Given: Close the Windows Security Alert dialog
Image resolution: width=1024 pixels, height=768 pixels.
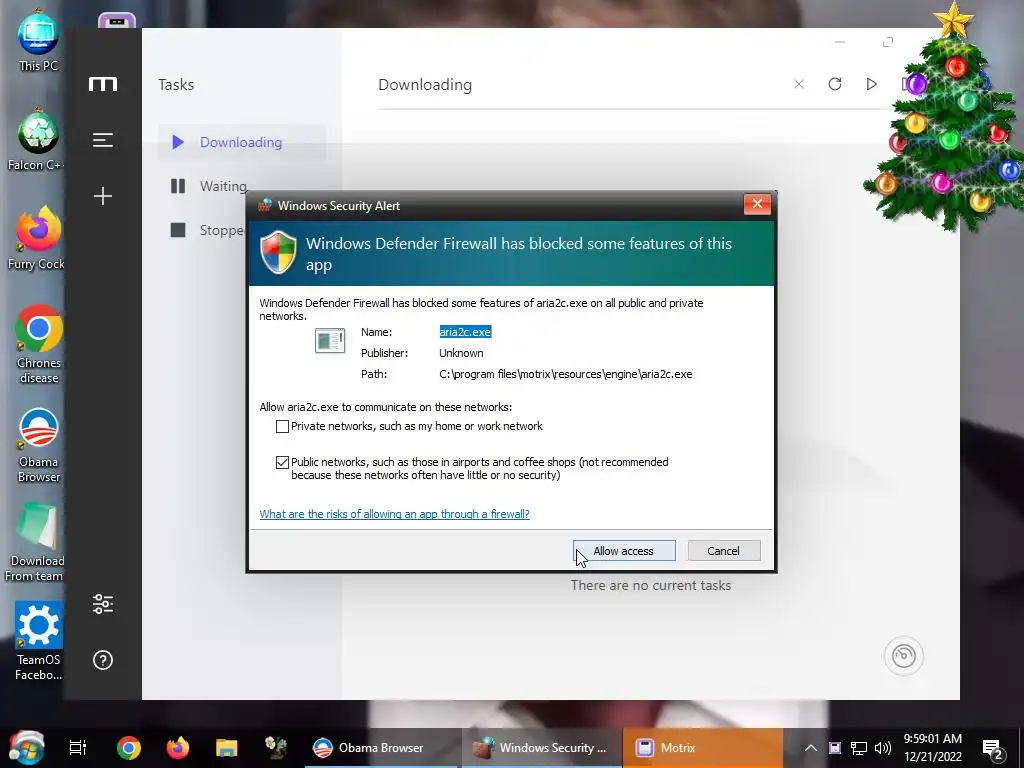Looking at the screenshot, I should click(x=757, y=204).
